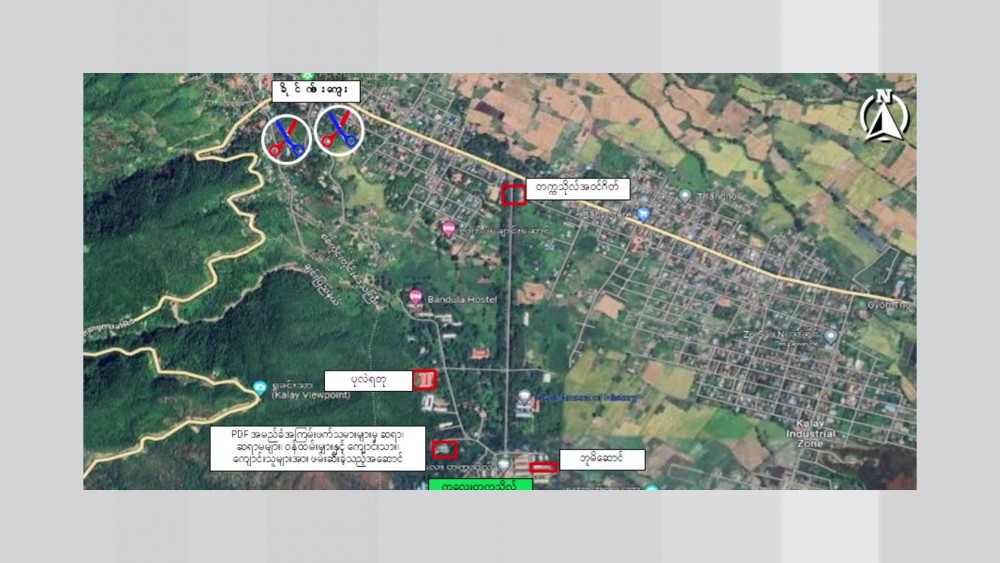Click the north arrow compass icon
1000x563 pixels.
coord(882,115)
